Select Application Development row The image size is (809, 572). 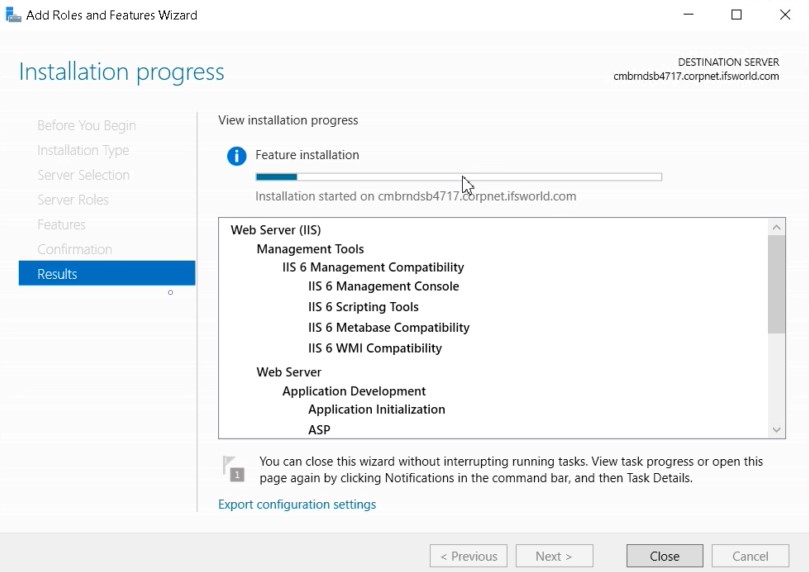(x=354, y=391)
